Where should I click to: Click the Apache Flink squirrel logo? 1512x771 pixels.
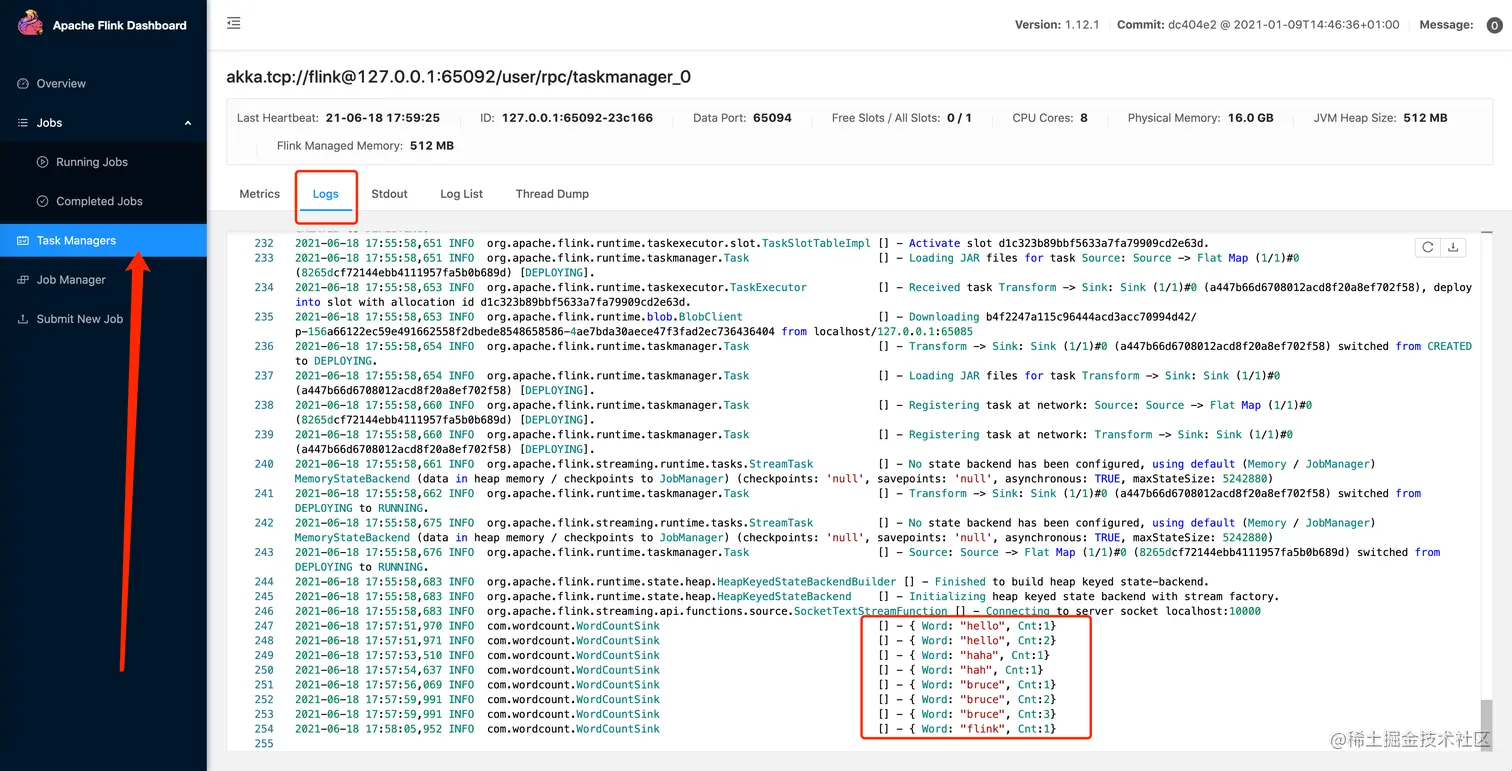[x=30, y=23]
